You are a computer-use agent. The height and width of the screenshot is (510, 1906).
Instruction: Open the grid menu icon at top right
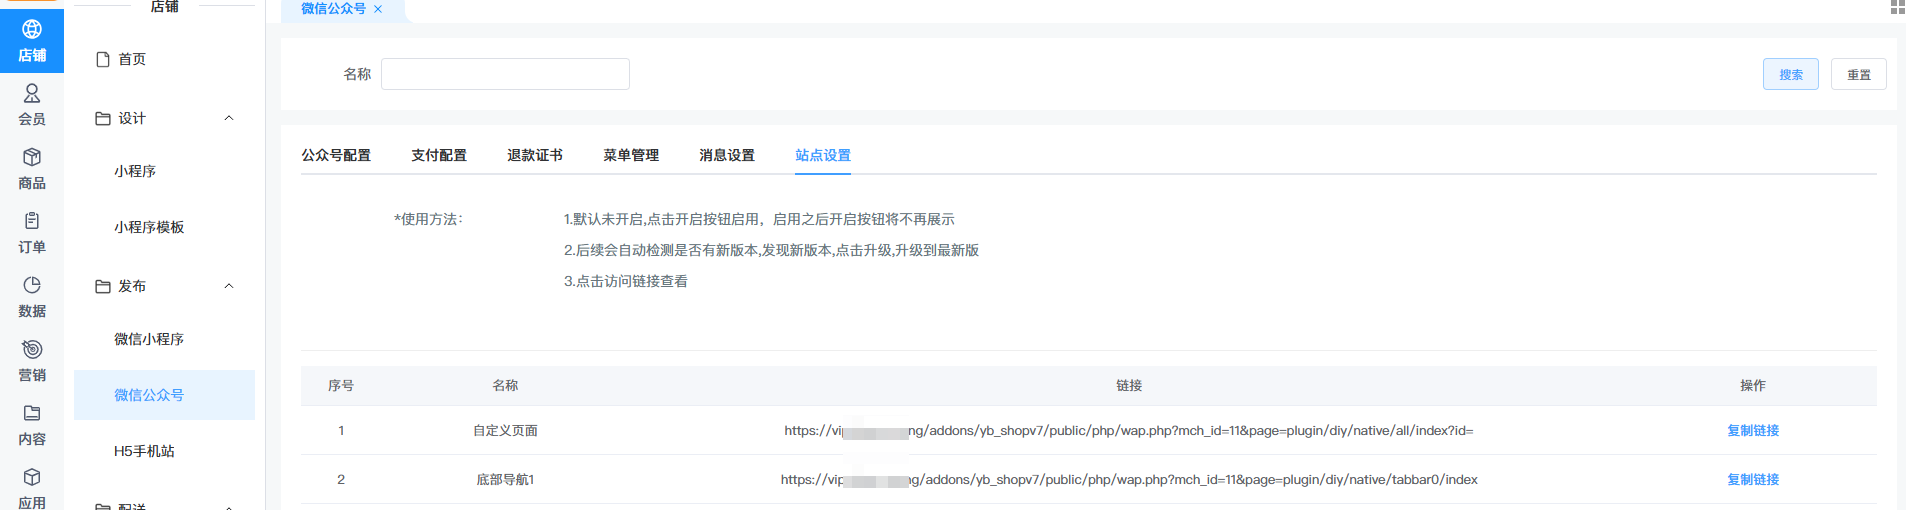(1897, 7)
